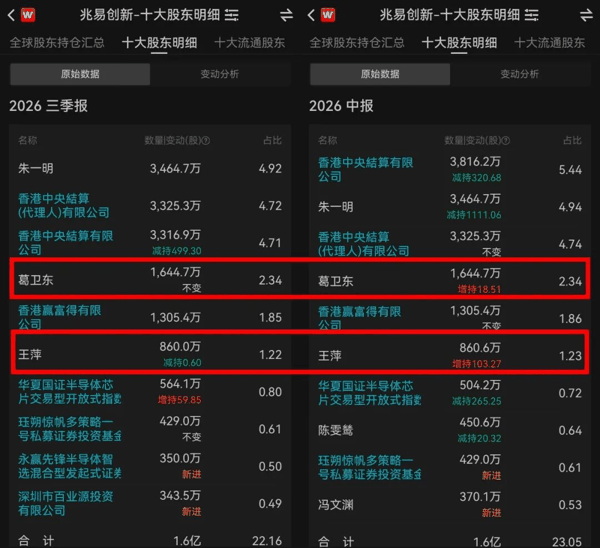
Task: Tap 兆易创新-十大股东明细 title in right panel
Action: coord(450,15)
